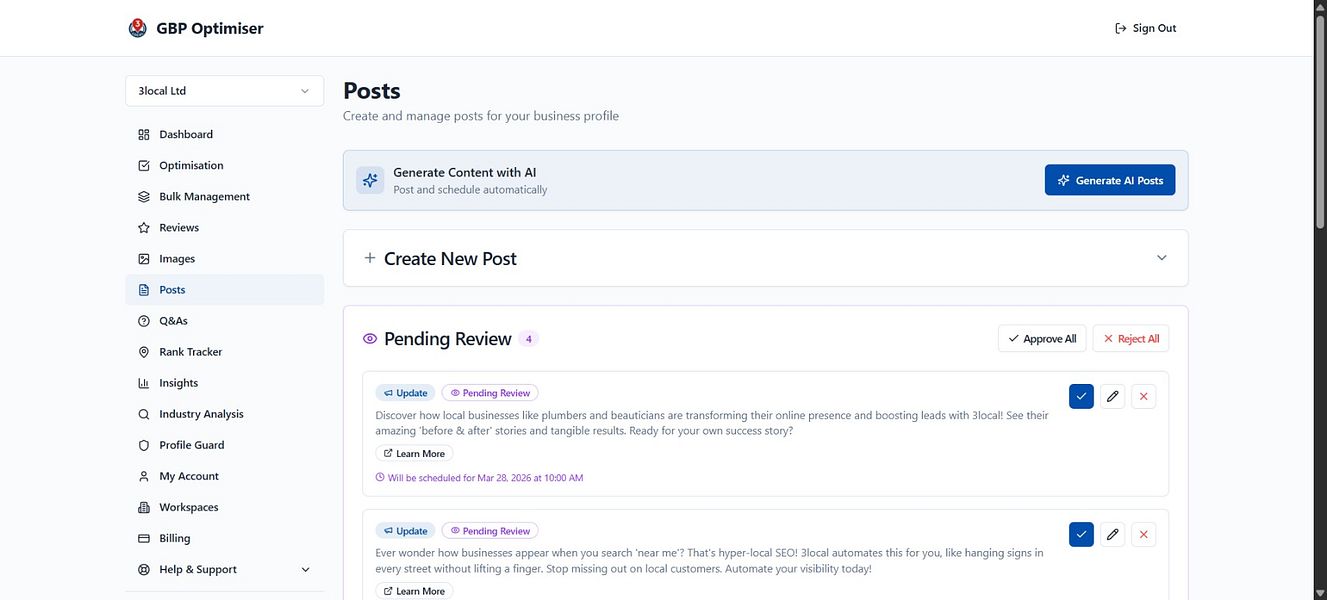The height and width of the screenshot is (600, 1327).
Task: Click the GBP Optimiser logo icon
Action: coord(138,28)
